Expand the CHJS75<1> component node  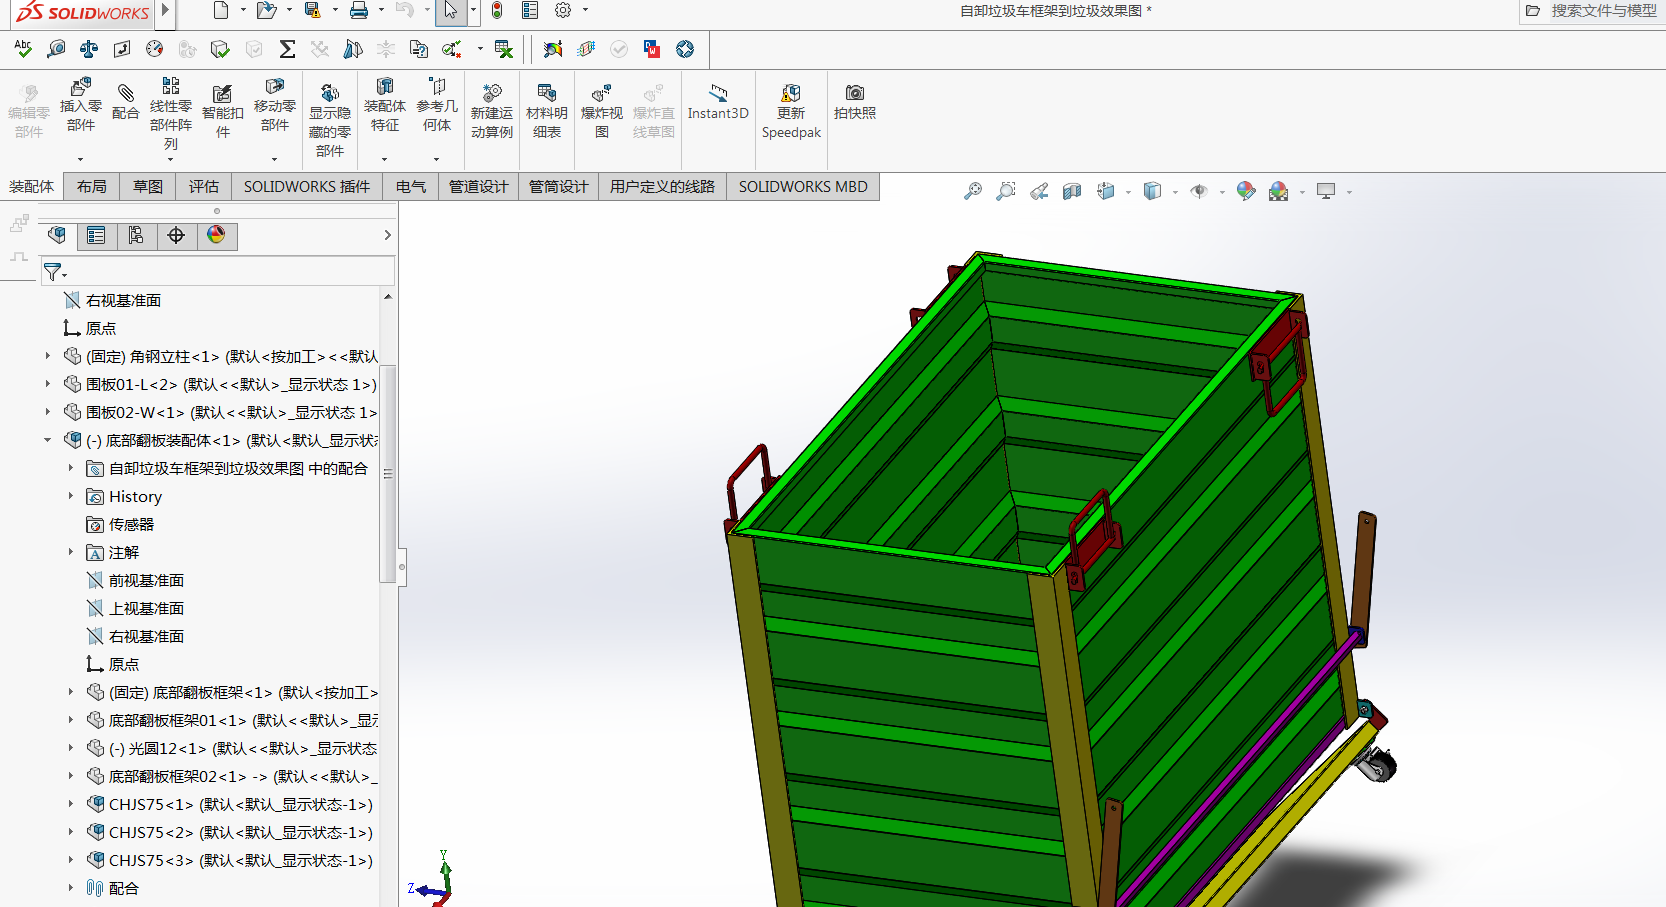pos(70,804)
